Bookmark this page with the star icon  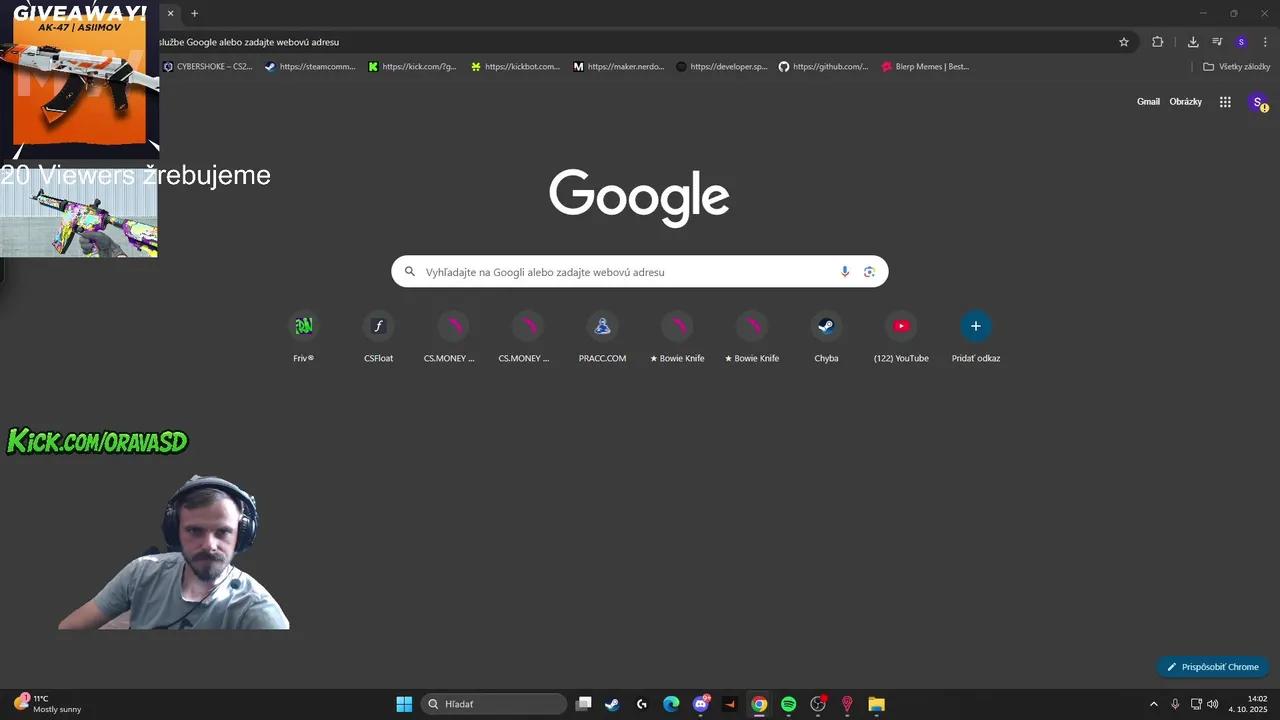1124,42
